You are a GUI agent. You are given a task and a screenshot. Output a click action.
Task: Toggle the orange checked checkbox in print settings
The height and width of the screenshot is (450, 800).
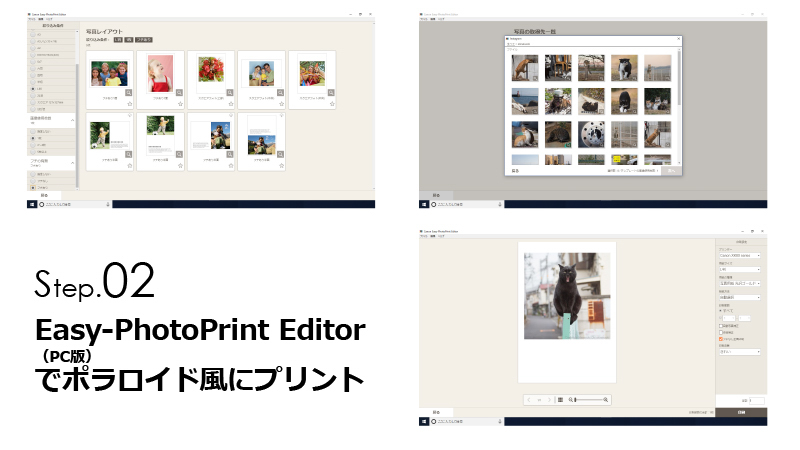pyautogui.click(x=721, y=339)
